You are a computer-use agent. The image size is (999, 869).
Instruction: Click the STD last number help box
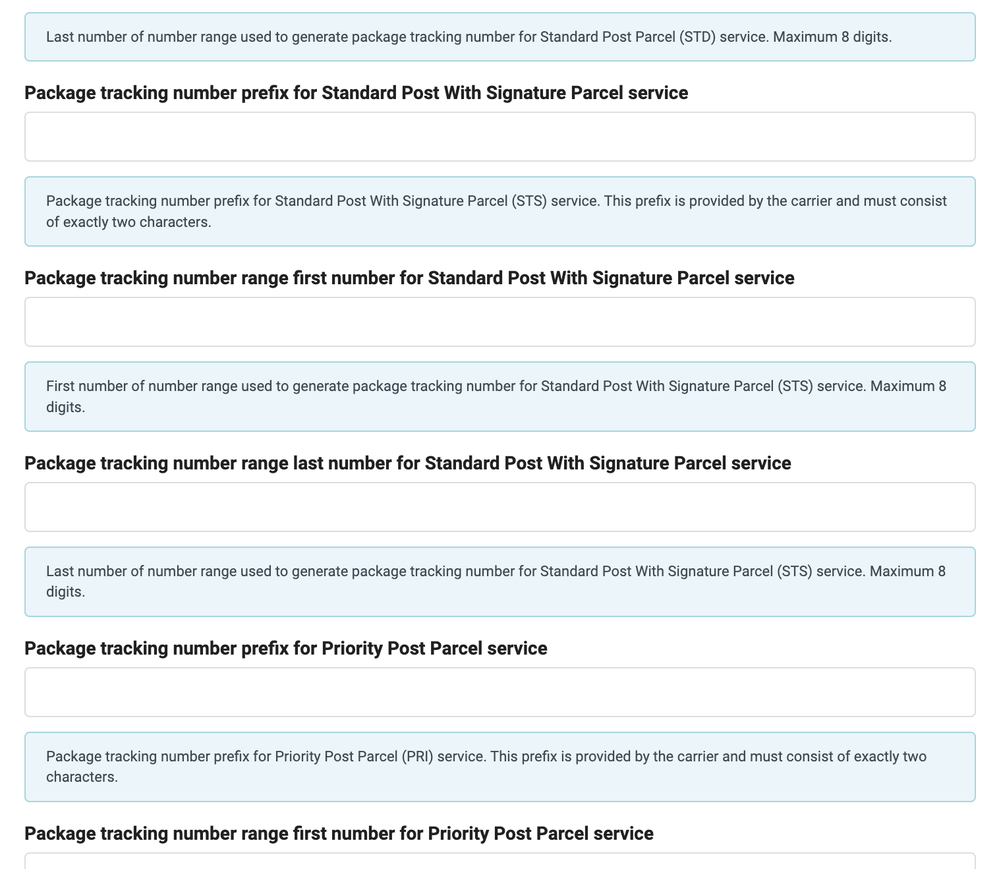tap(499, 37)
